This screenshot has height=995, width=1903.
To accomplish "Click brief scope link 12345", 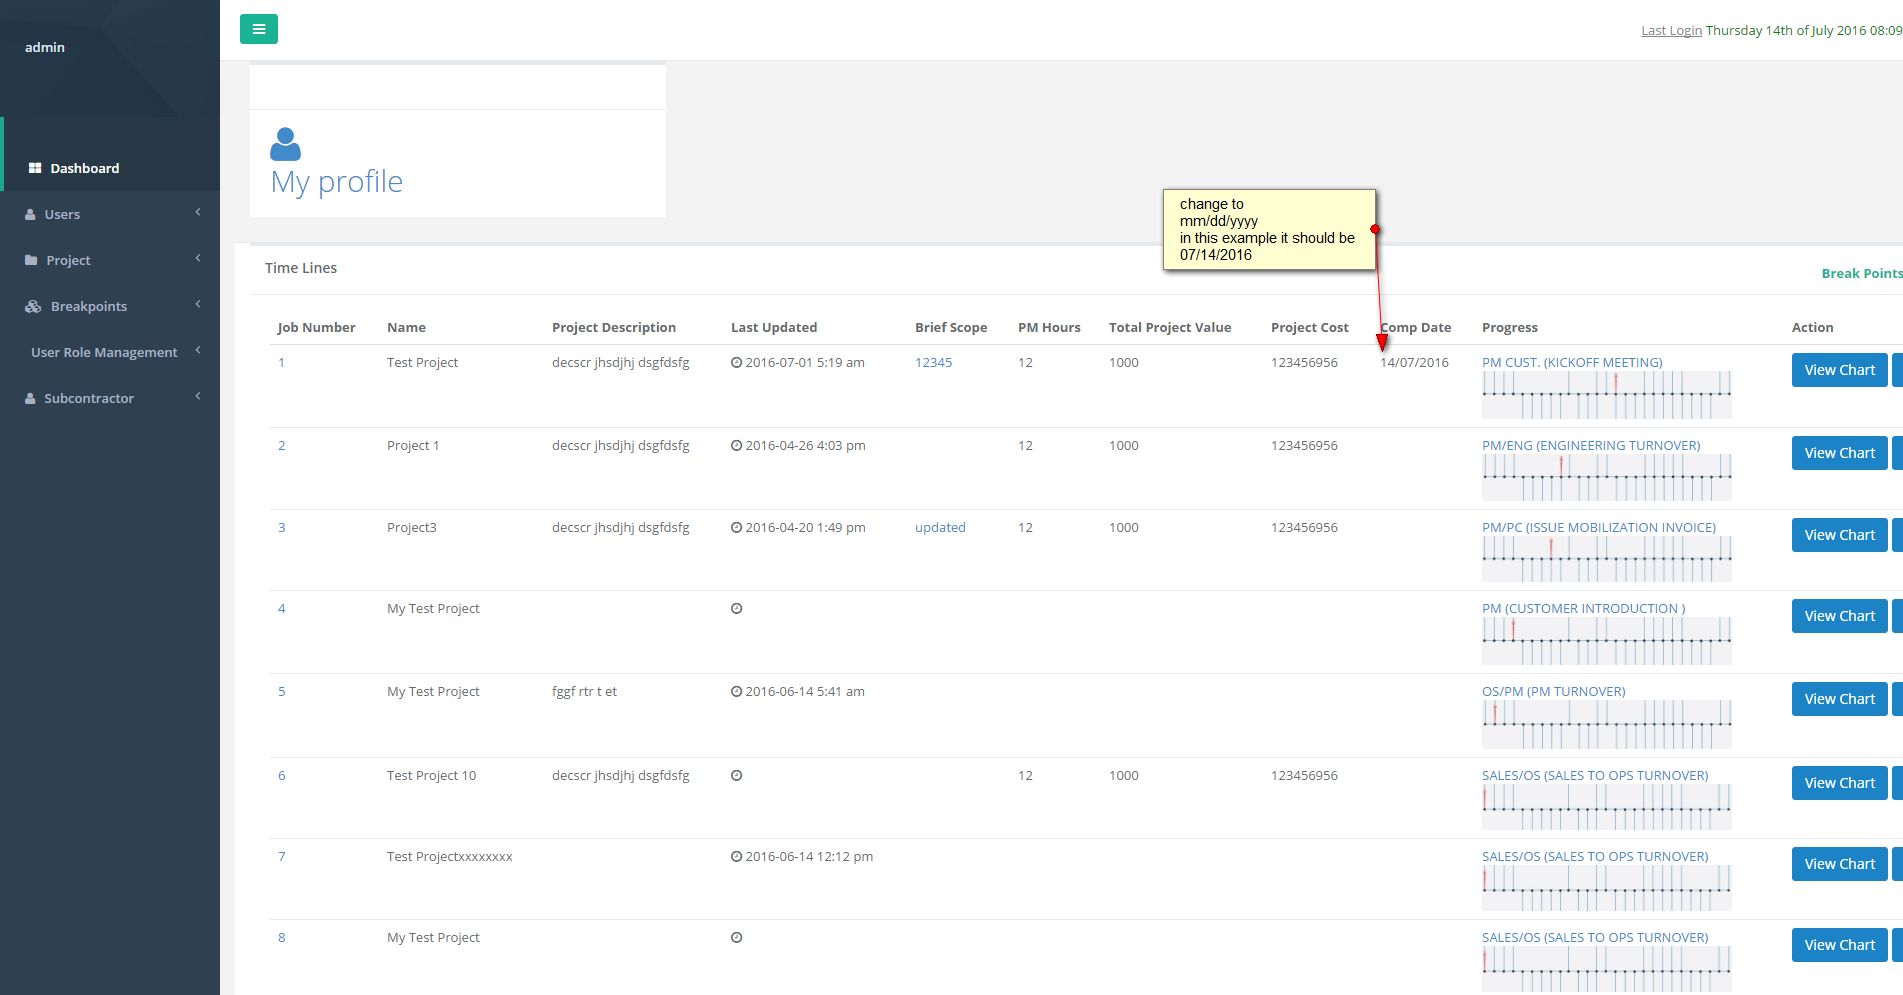I will [933, 362].
